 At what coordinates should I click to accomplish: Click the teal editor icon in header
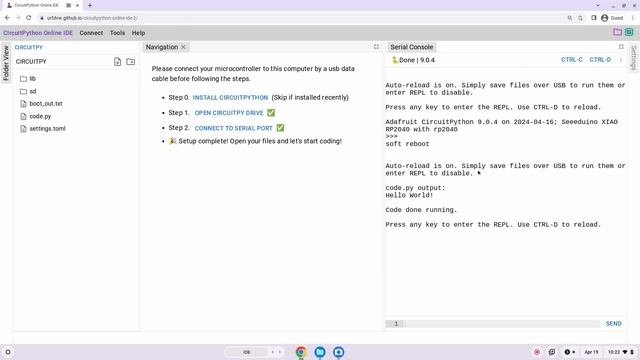(x=629, y=32)
